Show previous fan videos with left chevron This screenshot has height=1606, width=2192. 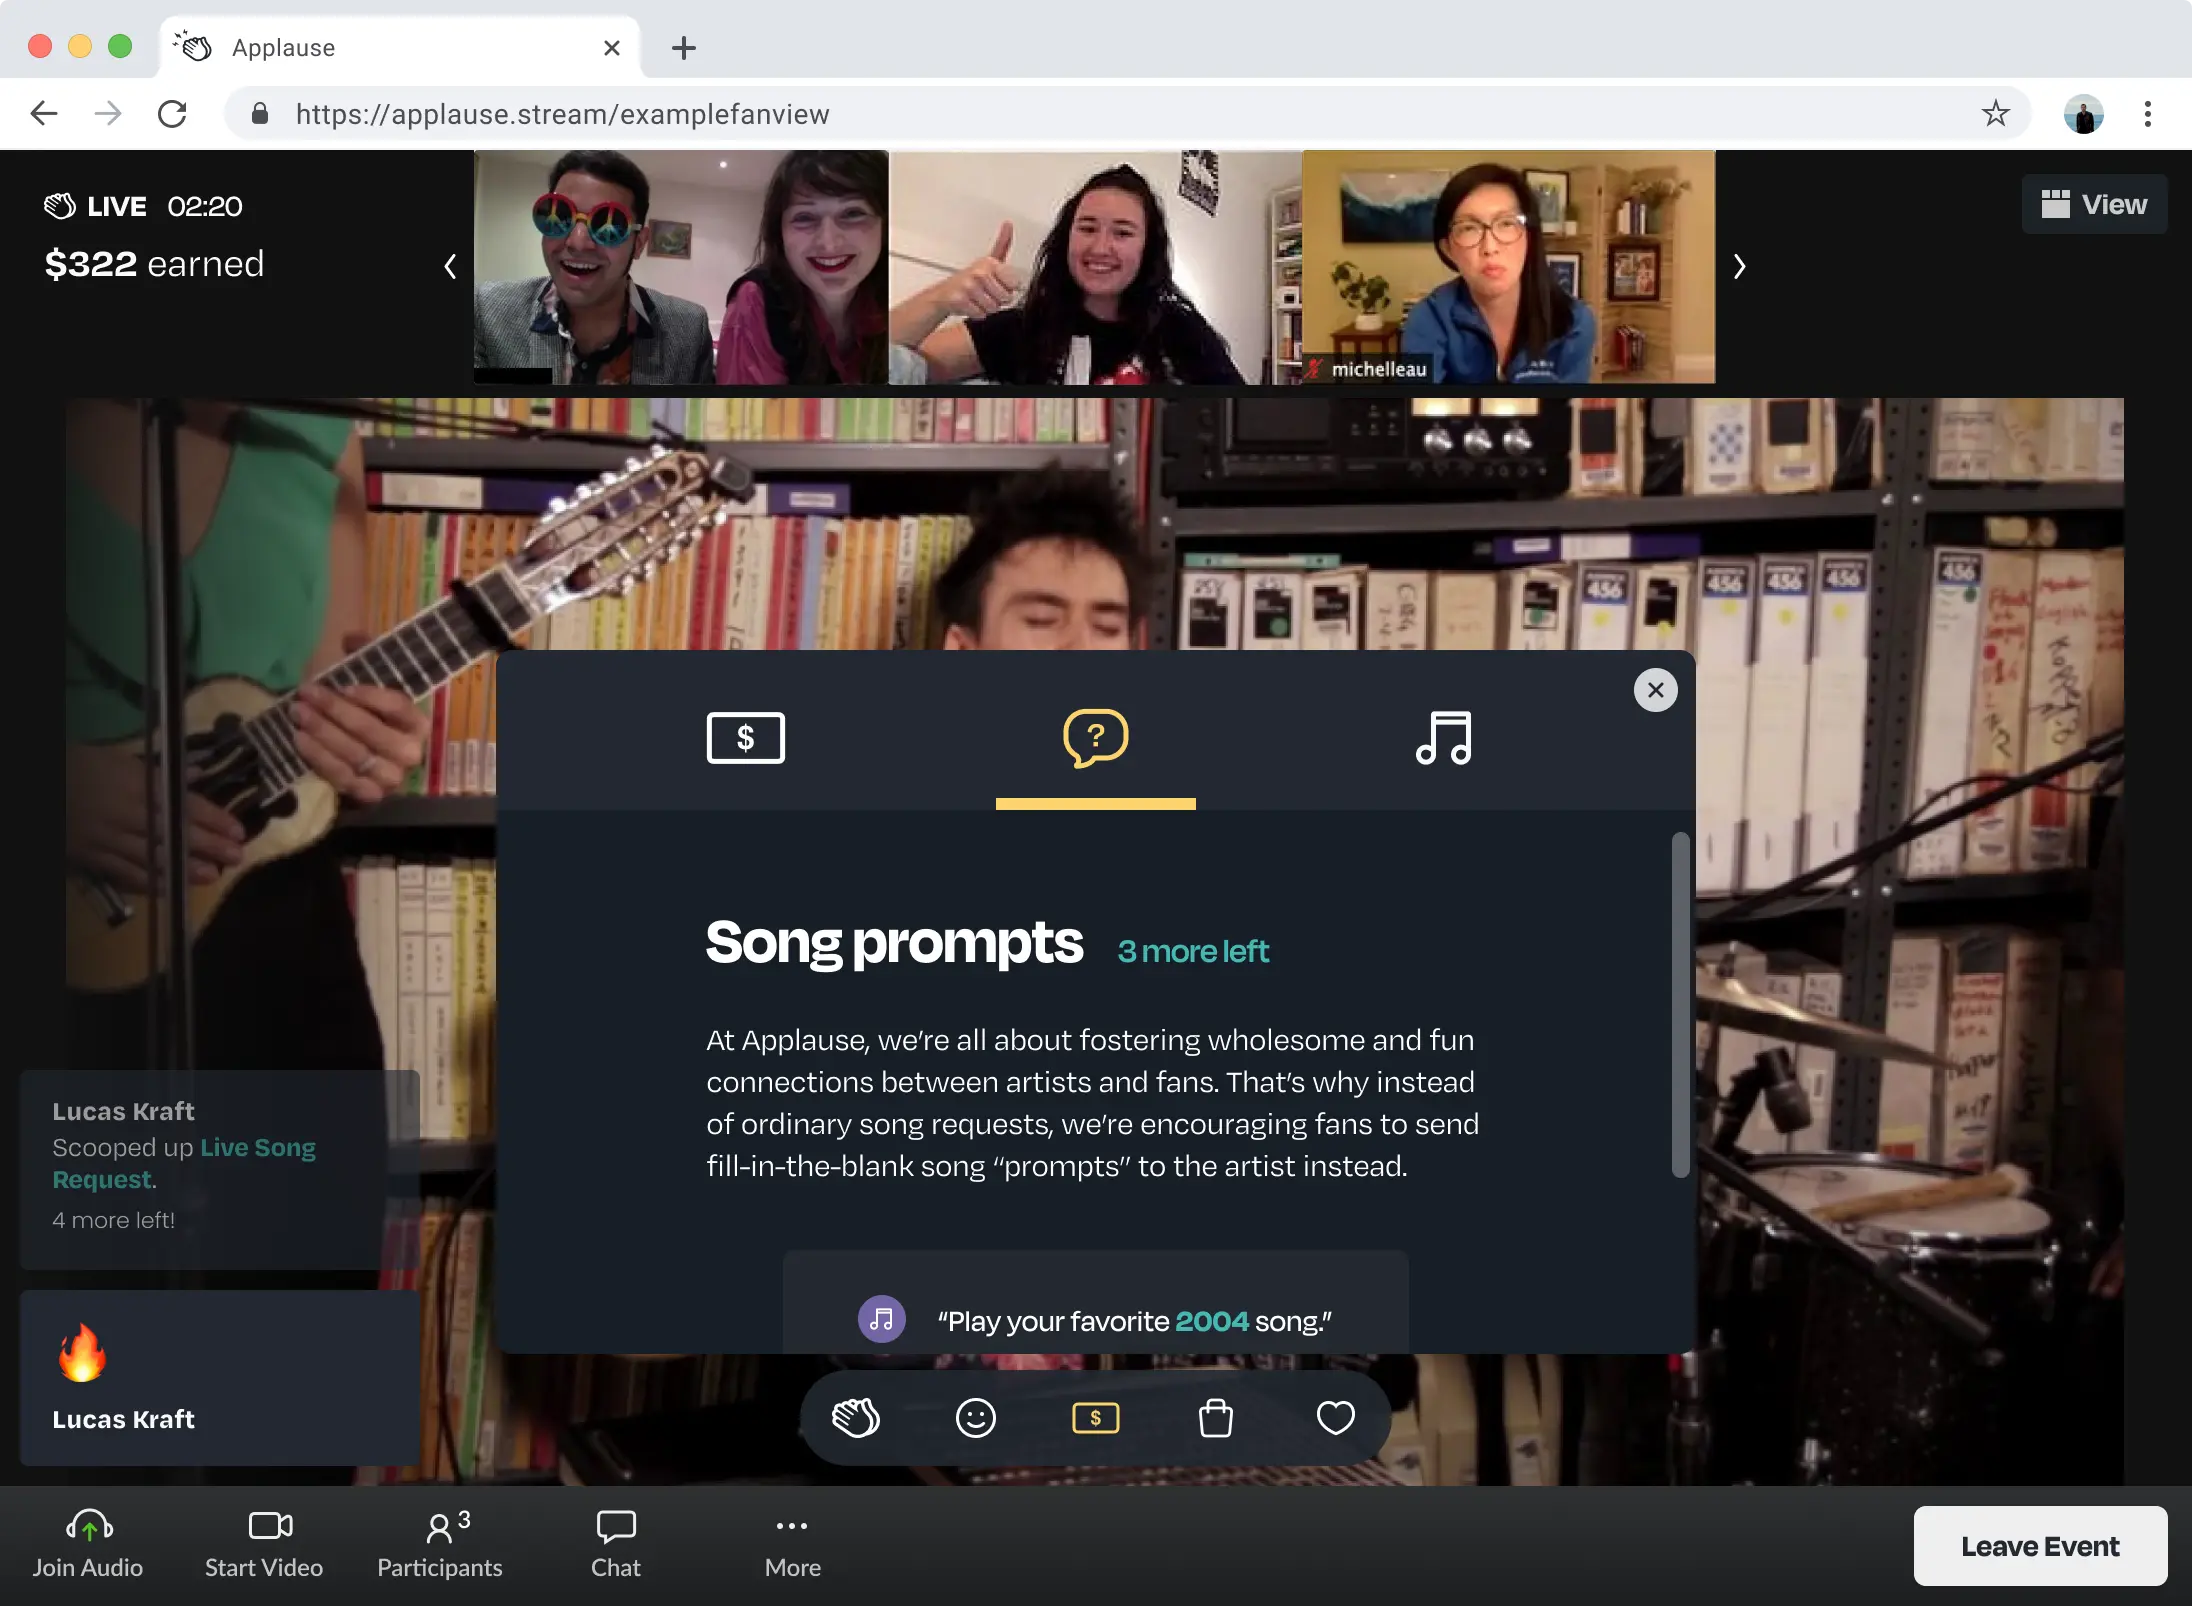point(450,266)
